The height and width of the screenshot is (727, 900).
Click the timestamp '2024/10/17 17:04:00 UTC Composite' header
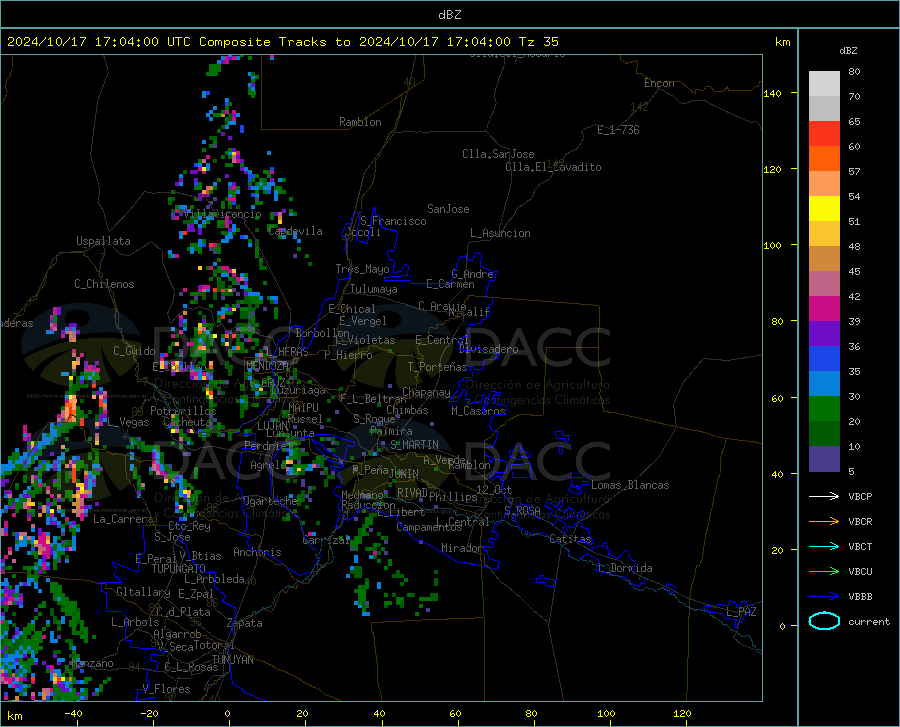pos(138,42)
